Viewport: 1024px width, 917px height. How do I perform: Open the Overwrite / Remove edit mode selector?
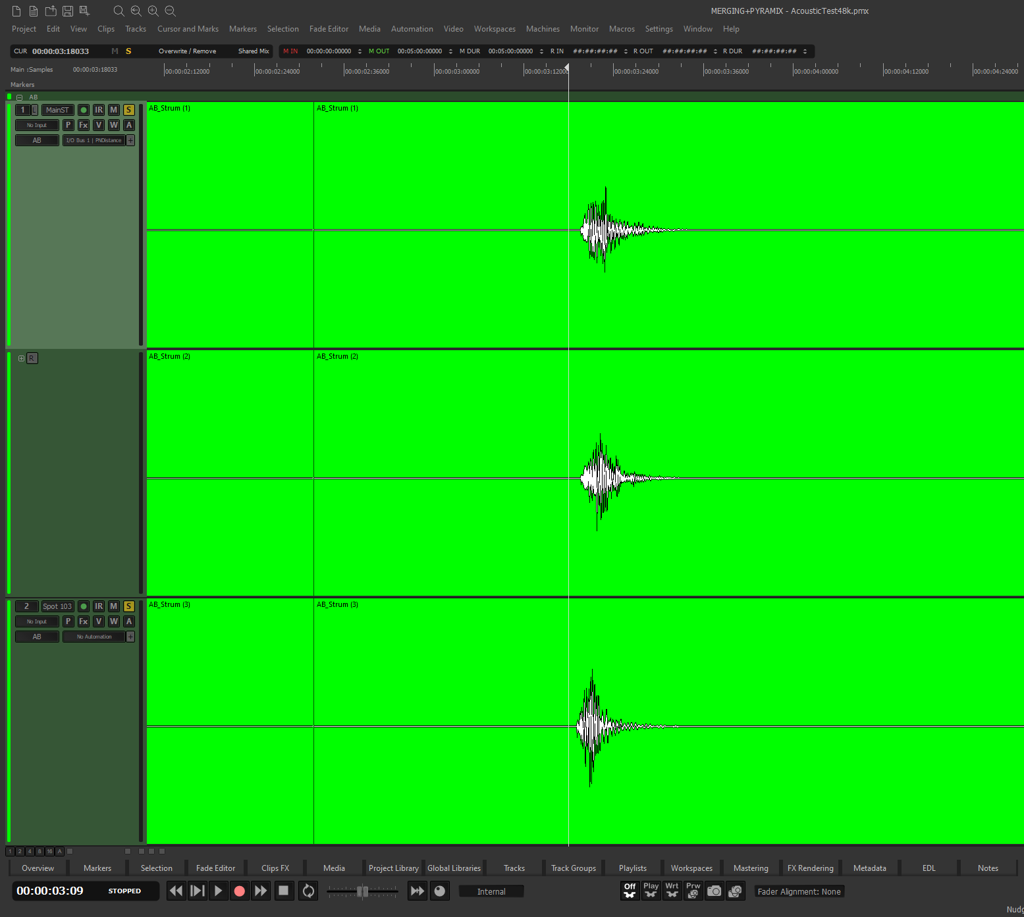tap(187, 51)
